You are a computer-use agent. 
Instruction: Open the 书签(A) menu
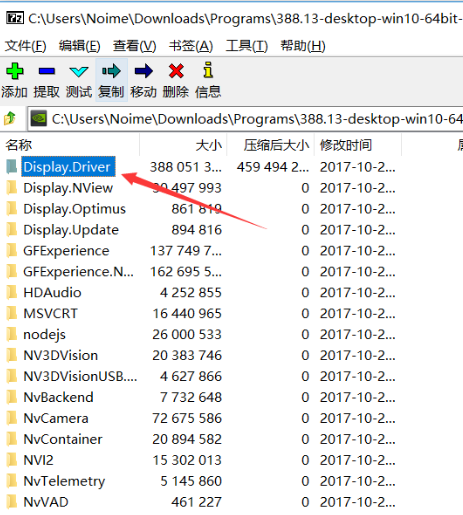click(x=191, y=46)
